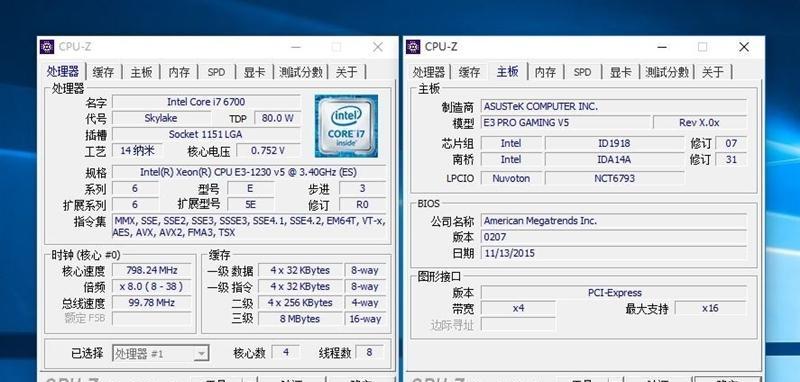
Task: Switch to 测試分數 tab in left window
Action: (x=301, y=72)
